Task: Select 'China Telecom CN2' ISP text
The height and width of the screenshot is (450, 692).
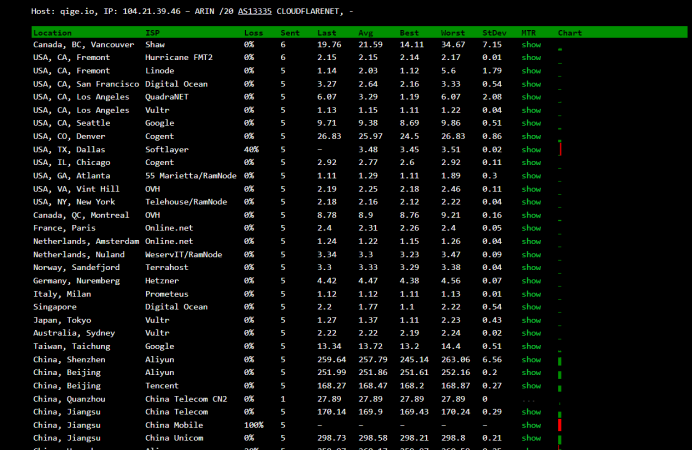Action: click(x=186, y=399)
